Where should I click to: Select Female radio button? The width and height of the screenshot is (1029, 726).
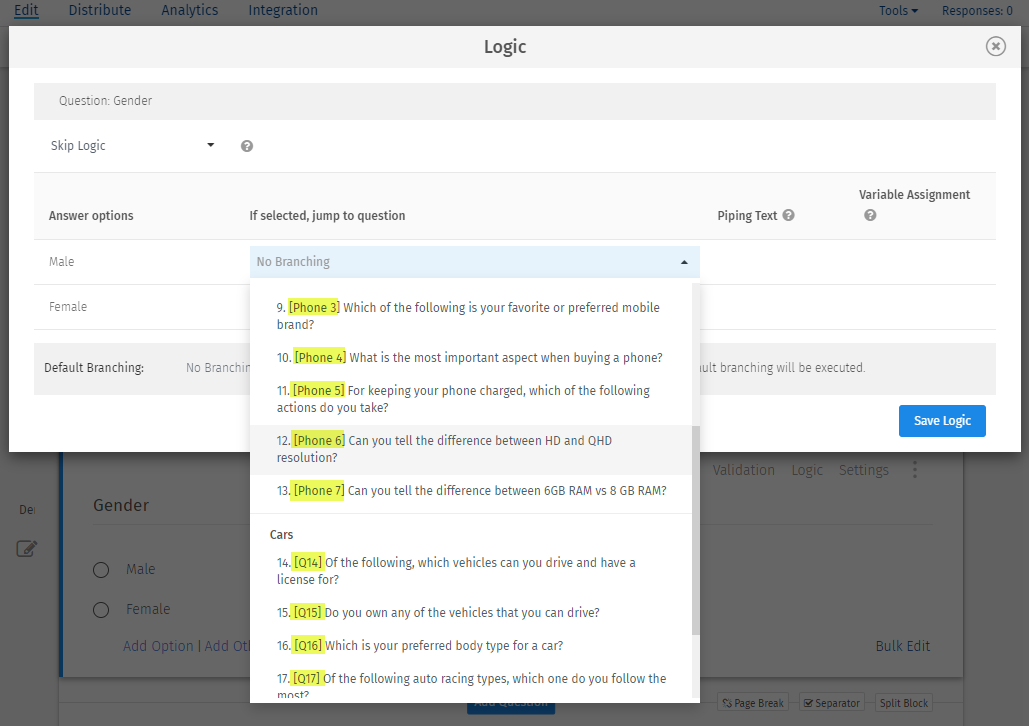[101, 610]
